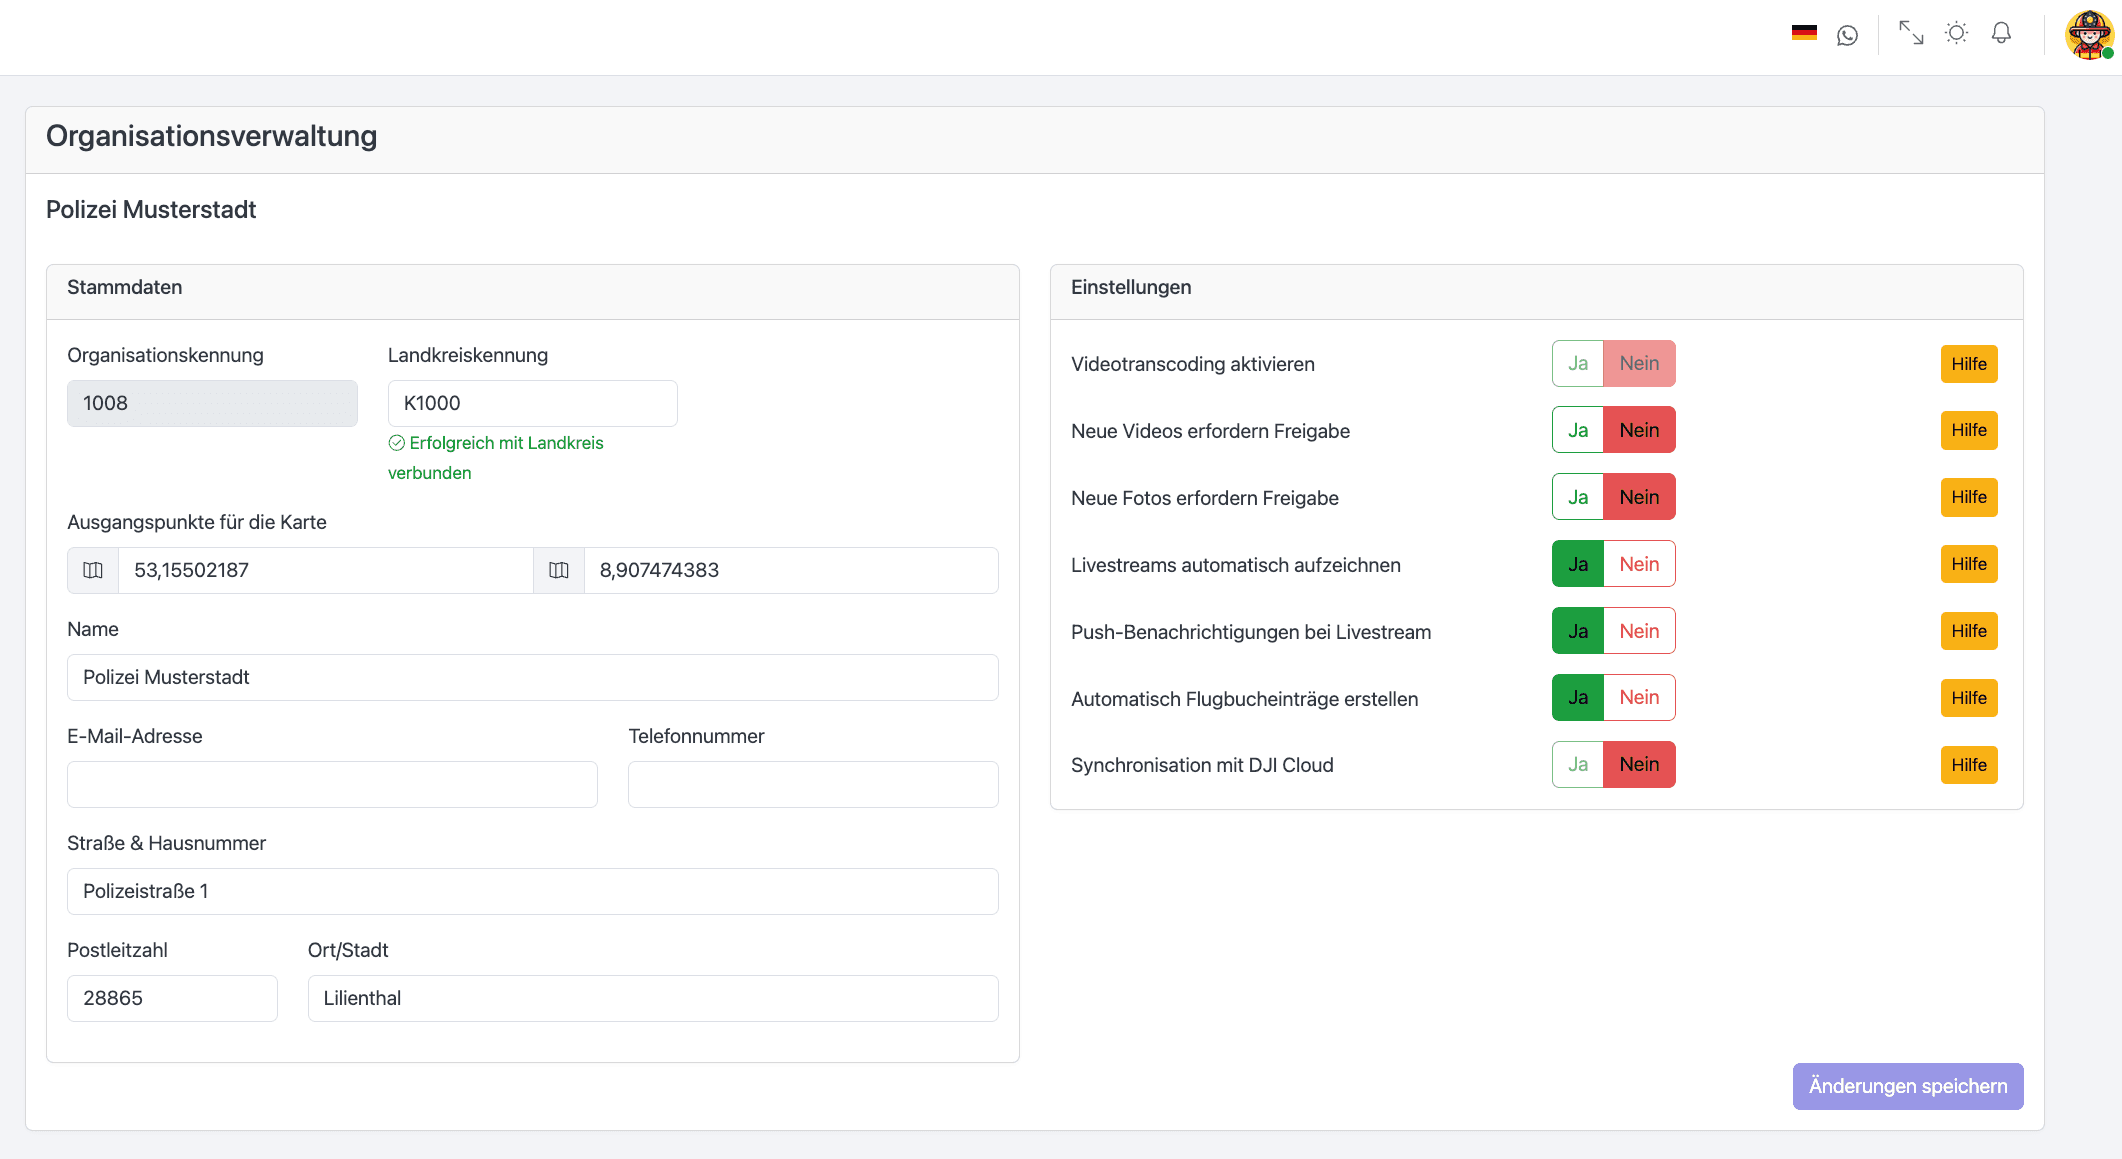The image size is (2122, 1159).
Task: Click map icon beside latitude 53,15502187
Action: coord(93,570)
